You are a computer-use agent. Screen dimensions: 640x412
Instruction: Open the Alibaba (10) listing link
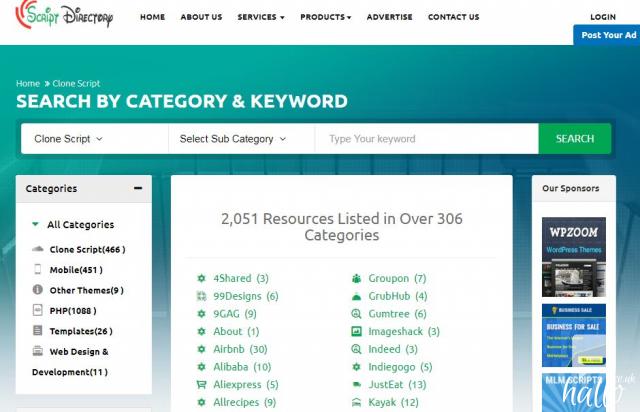coord(242,367)
